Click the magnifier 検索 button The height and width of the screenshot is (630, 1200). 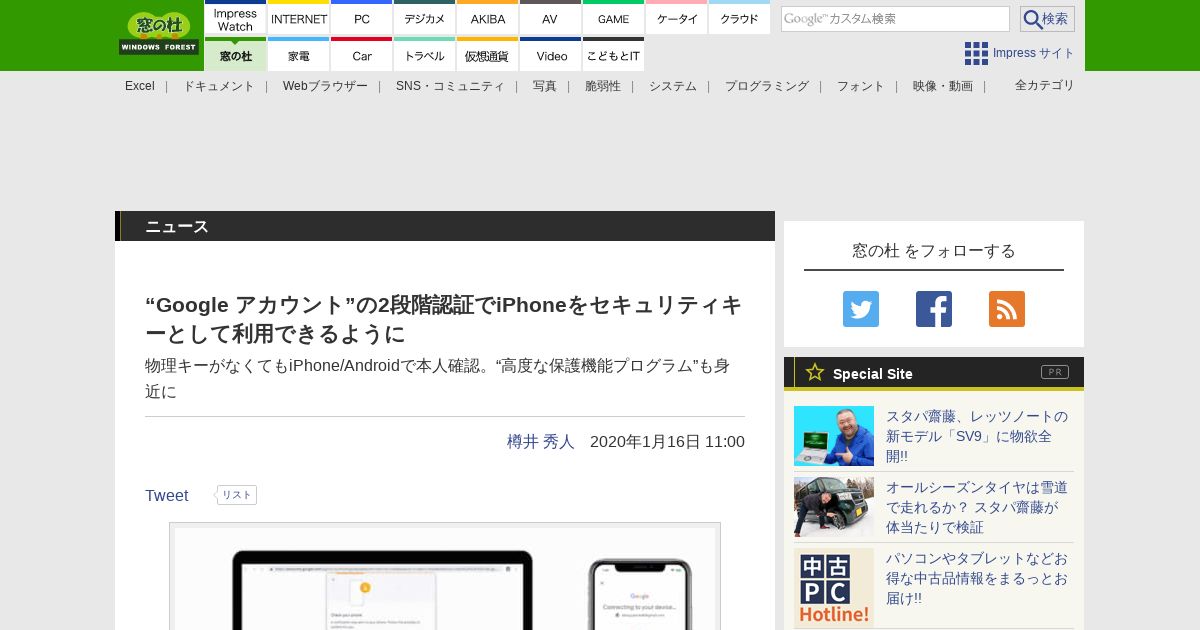1047,19
